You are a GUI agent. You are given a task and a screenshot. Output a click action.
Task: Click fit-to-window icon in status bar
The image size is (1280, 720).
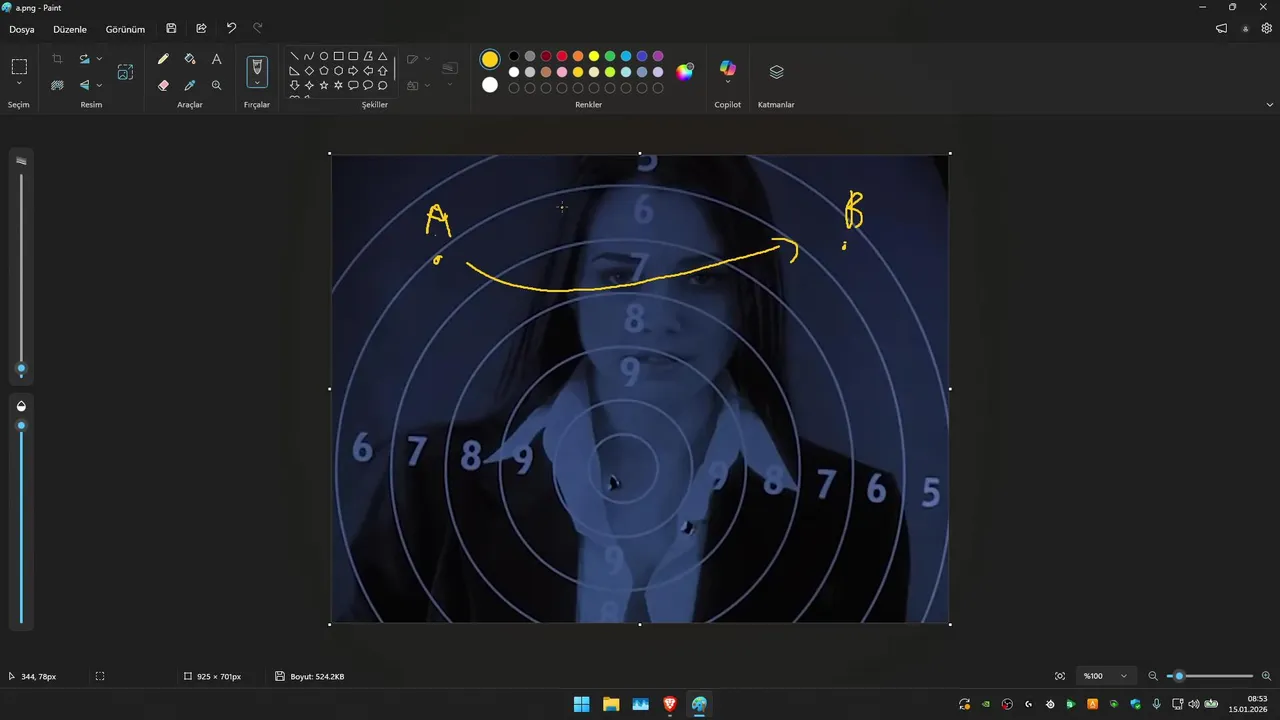(1060, 676)
